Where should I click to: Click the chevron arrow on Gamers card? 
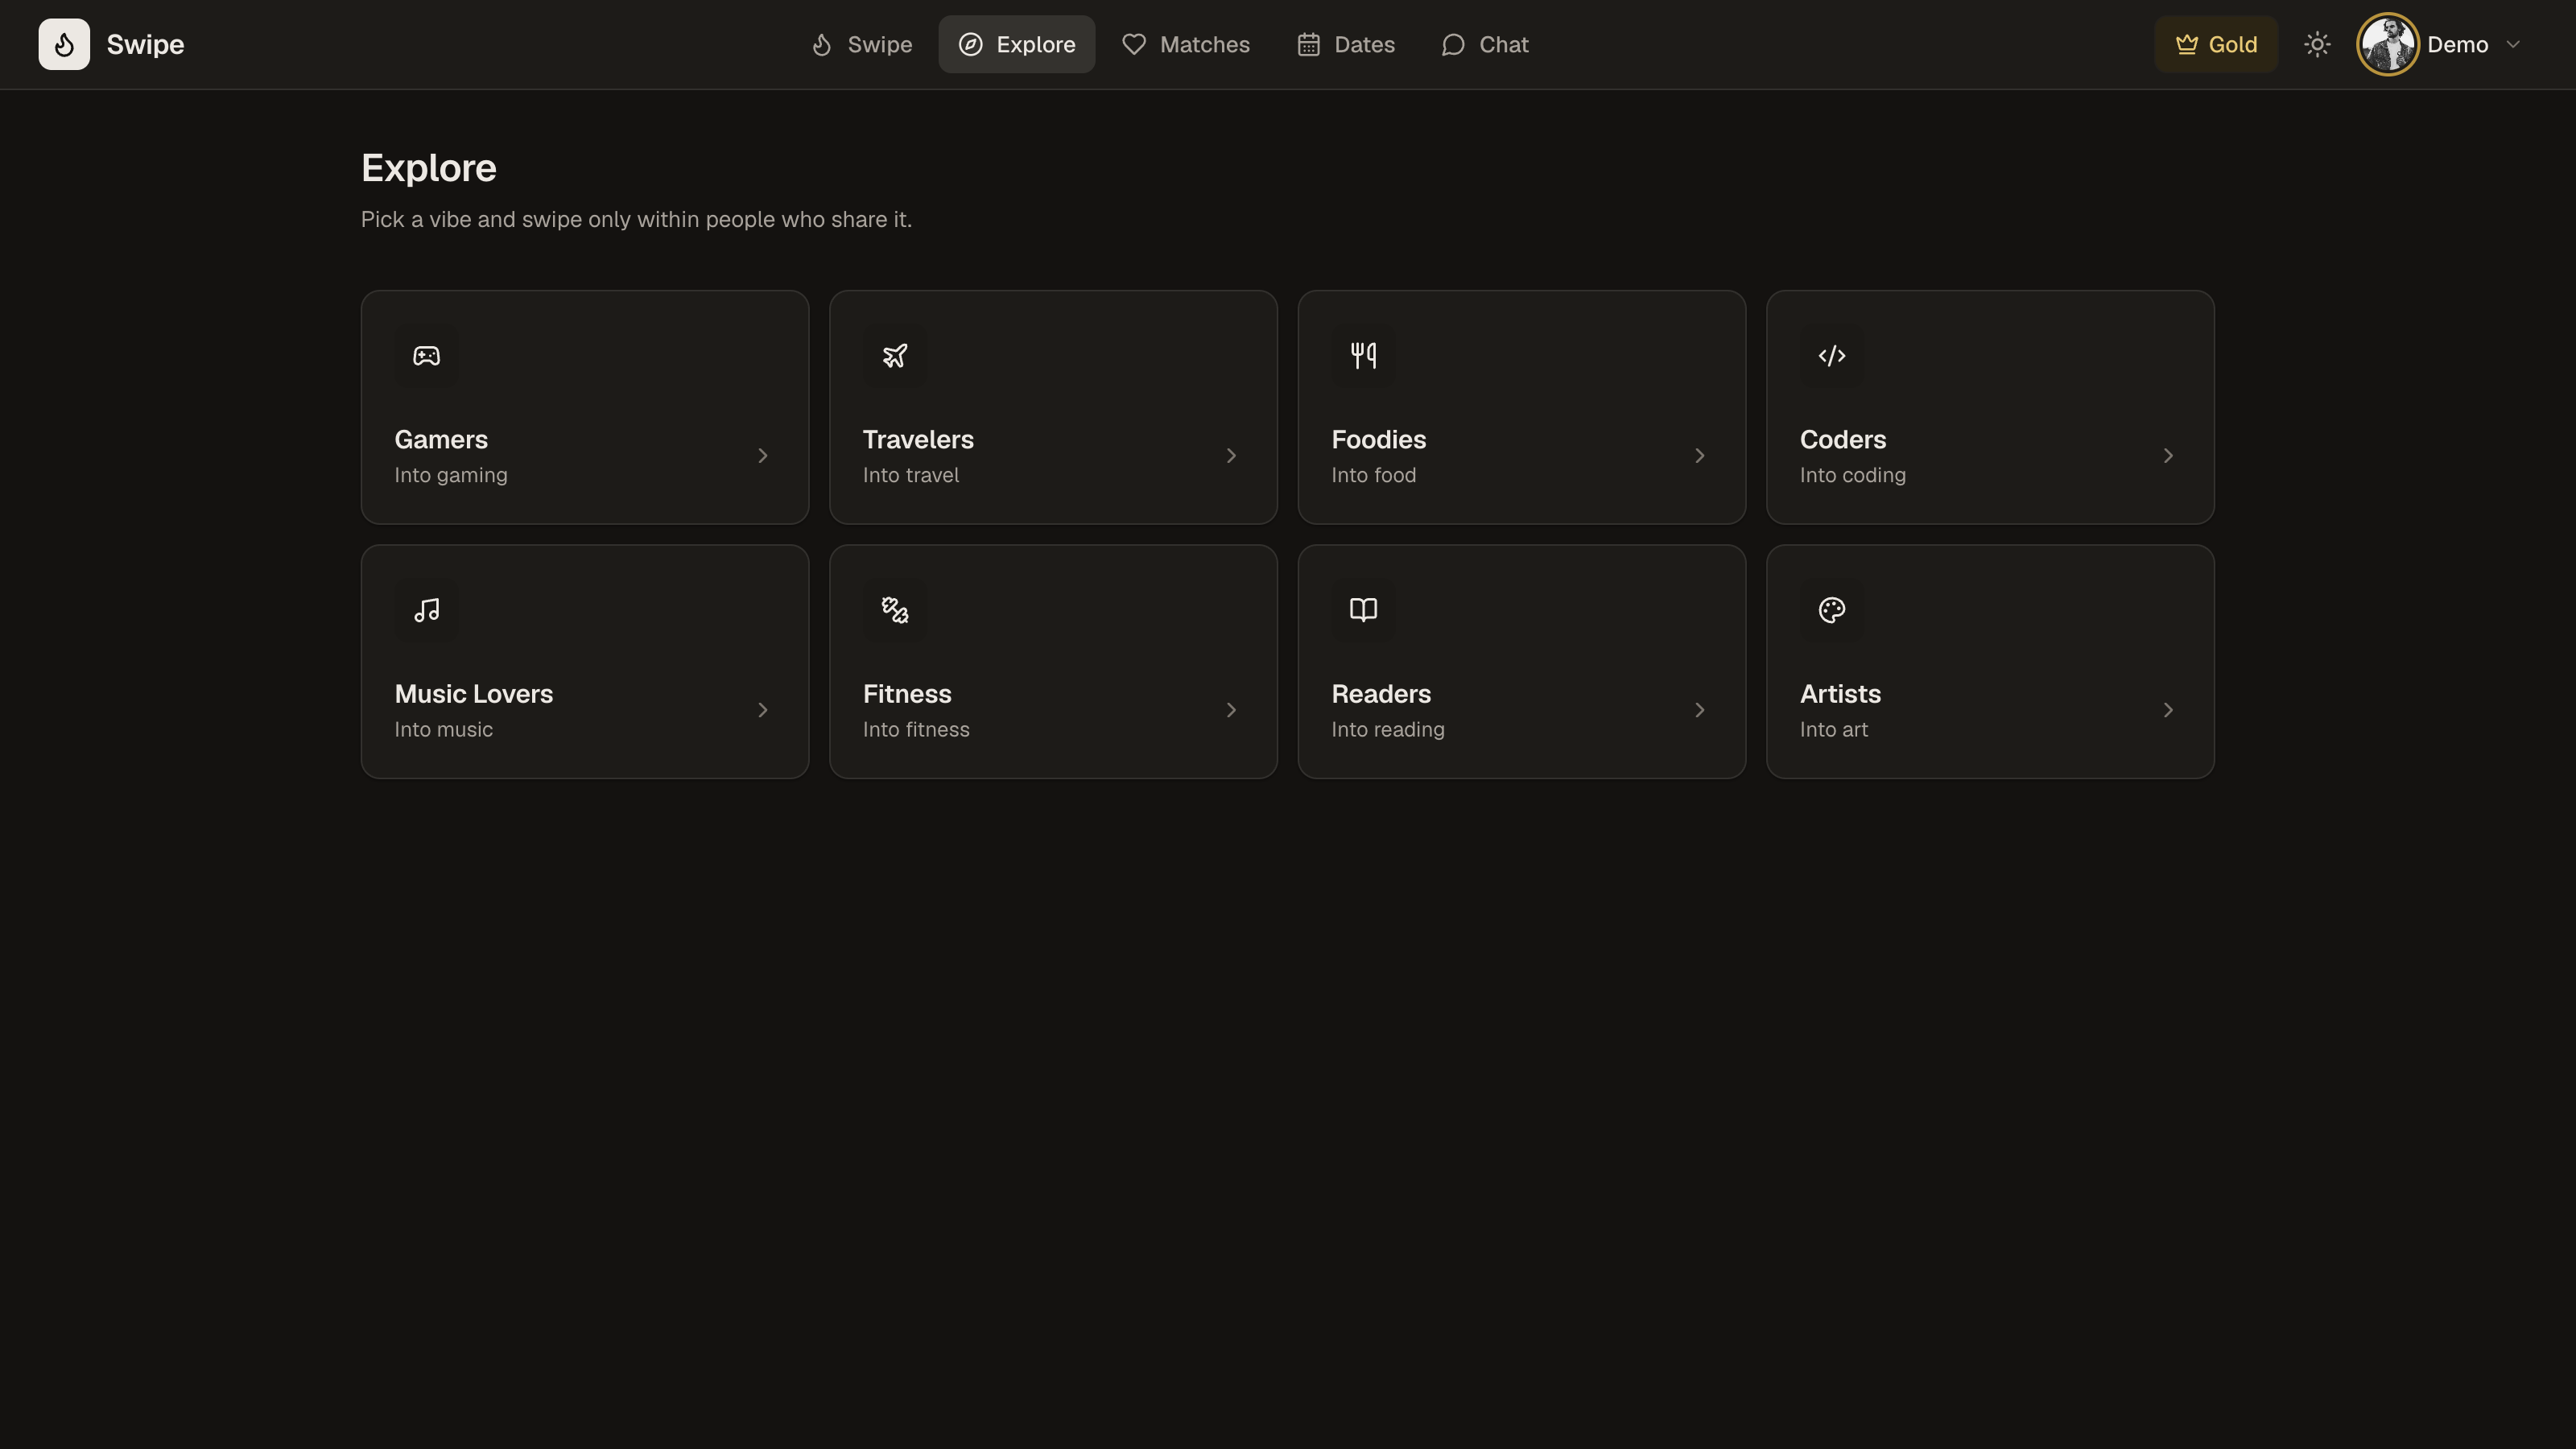pos(763,456)
